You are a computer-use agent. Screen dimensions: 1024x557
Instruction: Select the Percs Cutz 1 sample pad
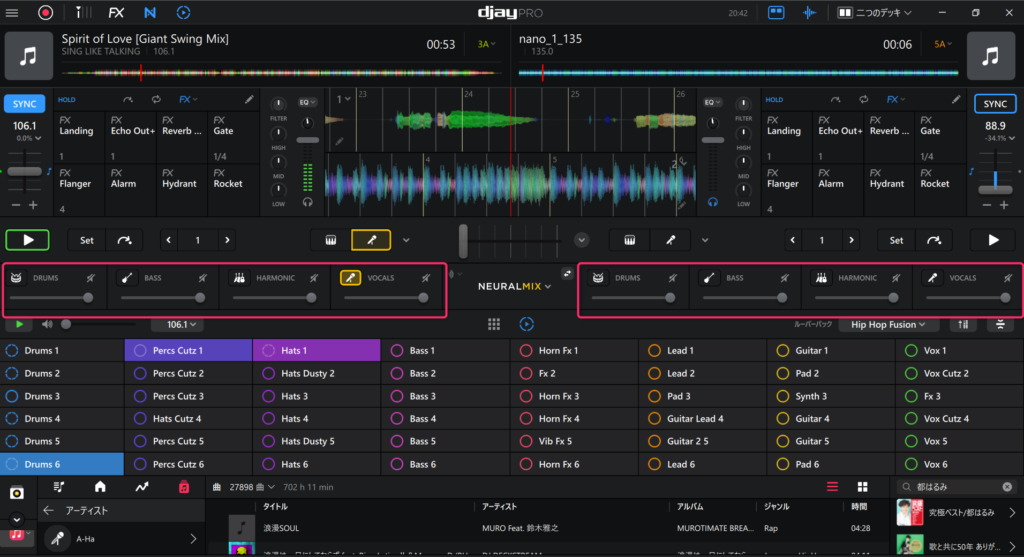188,350
